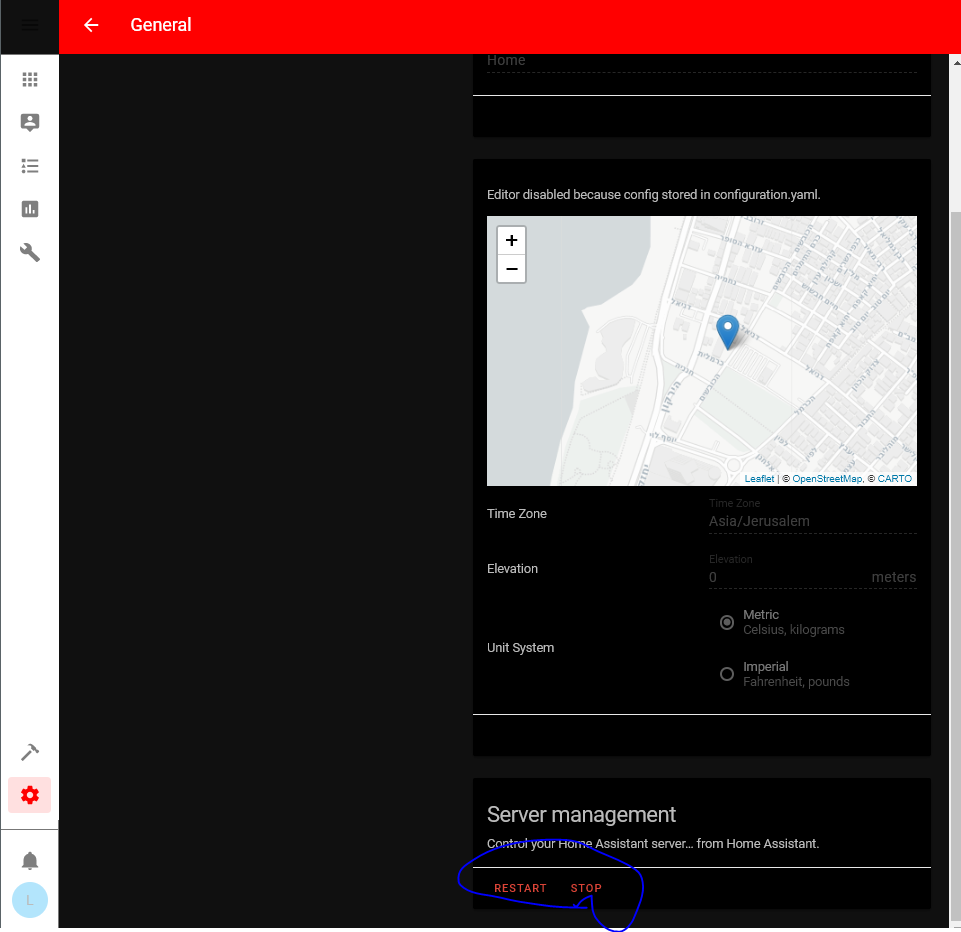Open Developer Tools hammer icon
Image resolution: width=961 pixels, height=932 pixels.
tap(29, 752)
